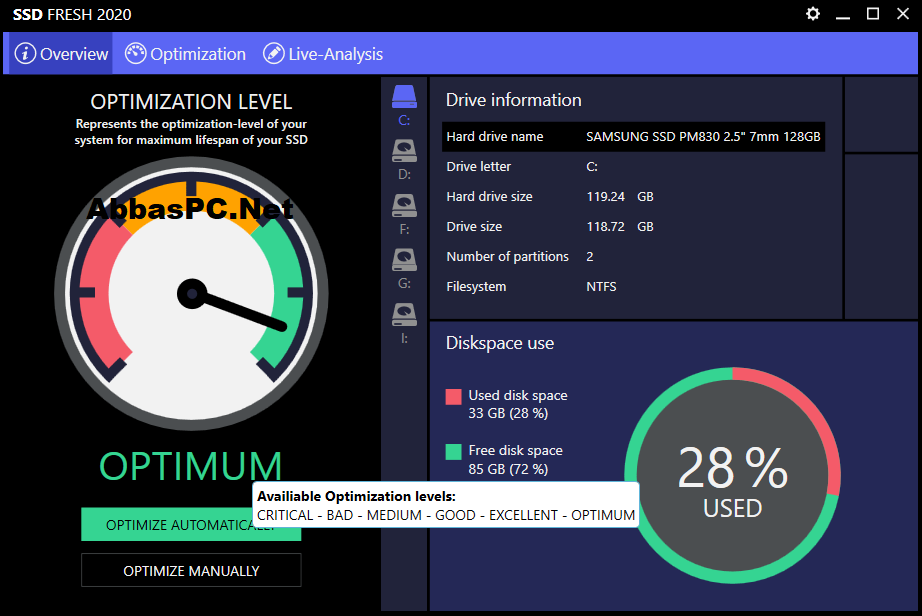
Task: Click the Drive size value 118.72
Action: pyautogui.click(x=605, y=226)
